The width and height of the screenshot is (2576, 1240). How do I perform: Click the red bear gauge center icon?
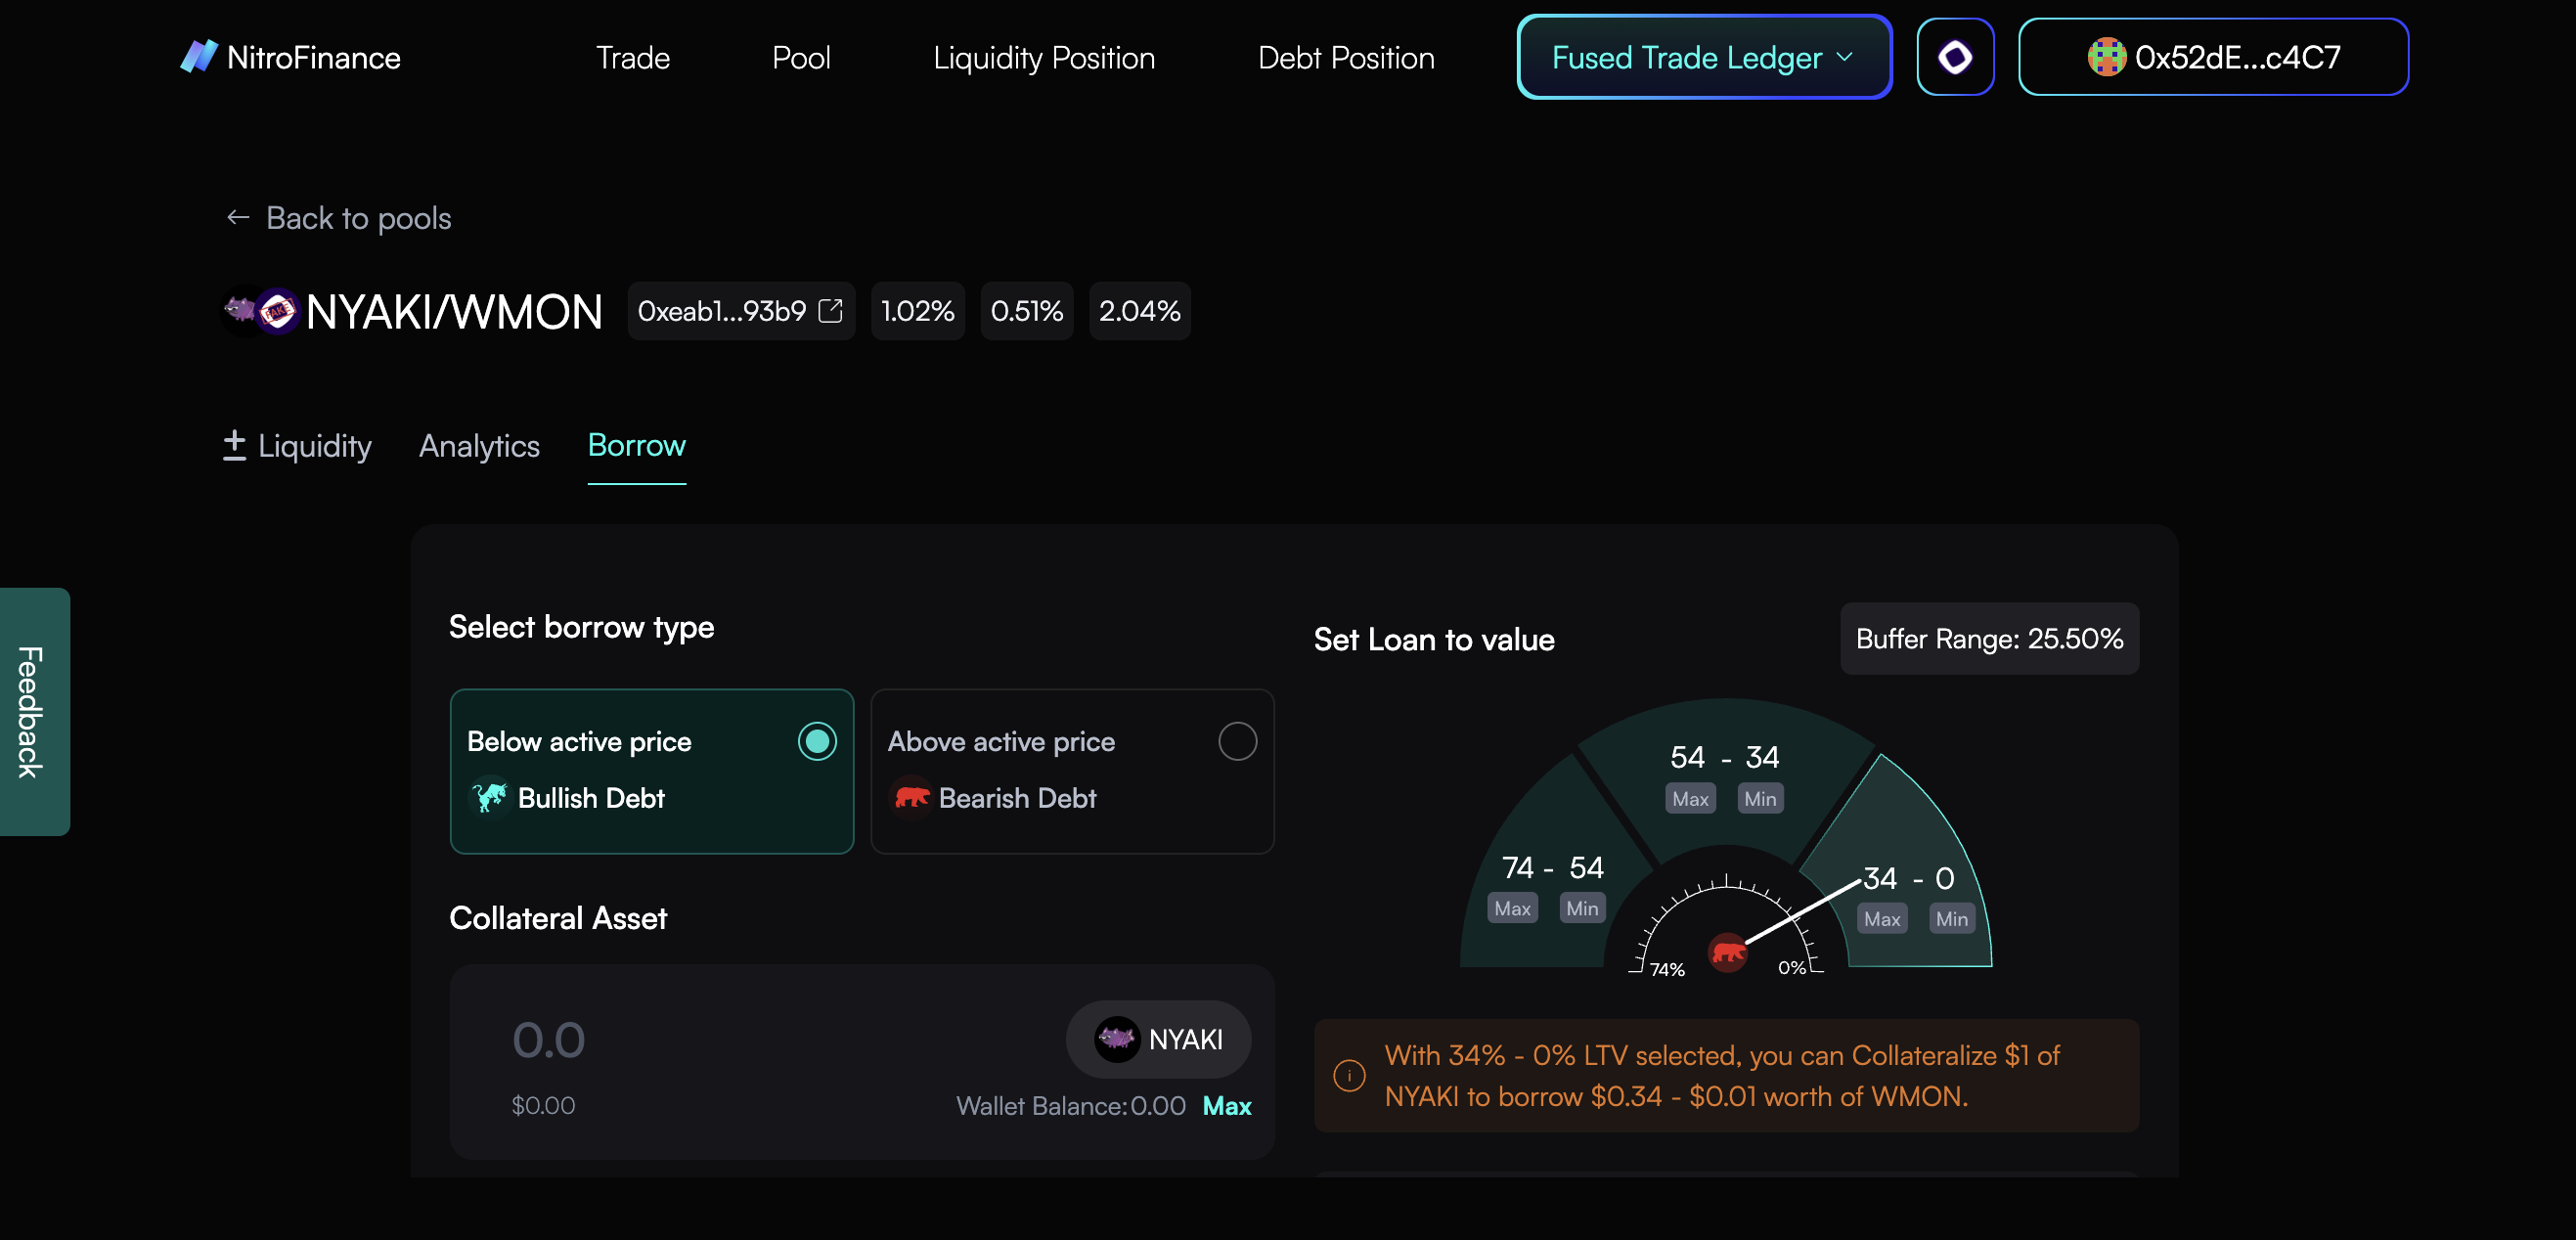click(x=1727, y=952)
